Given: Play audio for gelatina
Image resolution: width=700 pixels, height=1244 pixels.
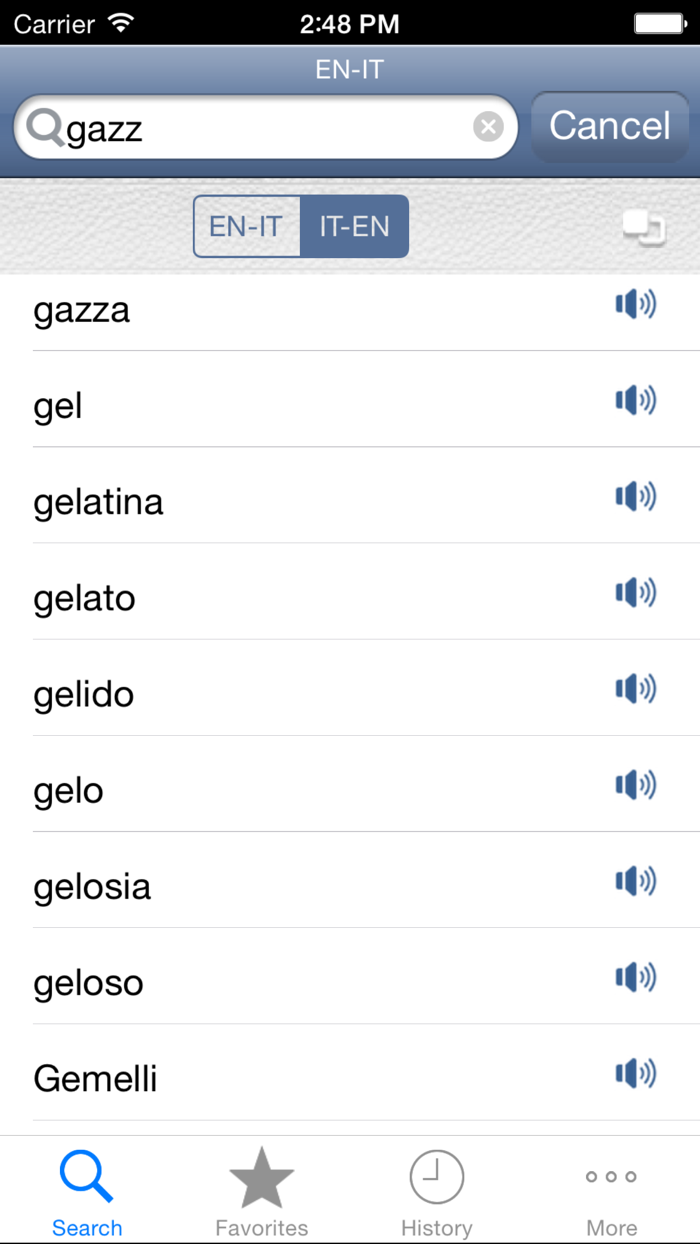Looking at the screenshot, I should [635, 496].
